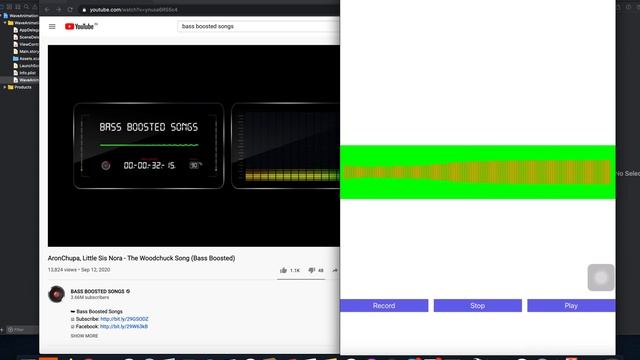Screen dimensions: 640x360
Task: Open LaunchScreen file in the navigator
Action: coord(26,66)
